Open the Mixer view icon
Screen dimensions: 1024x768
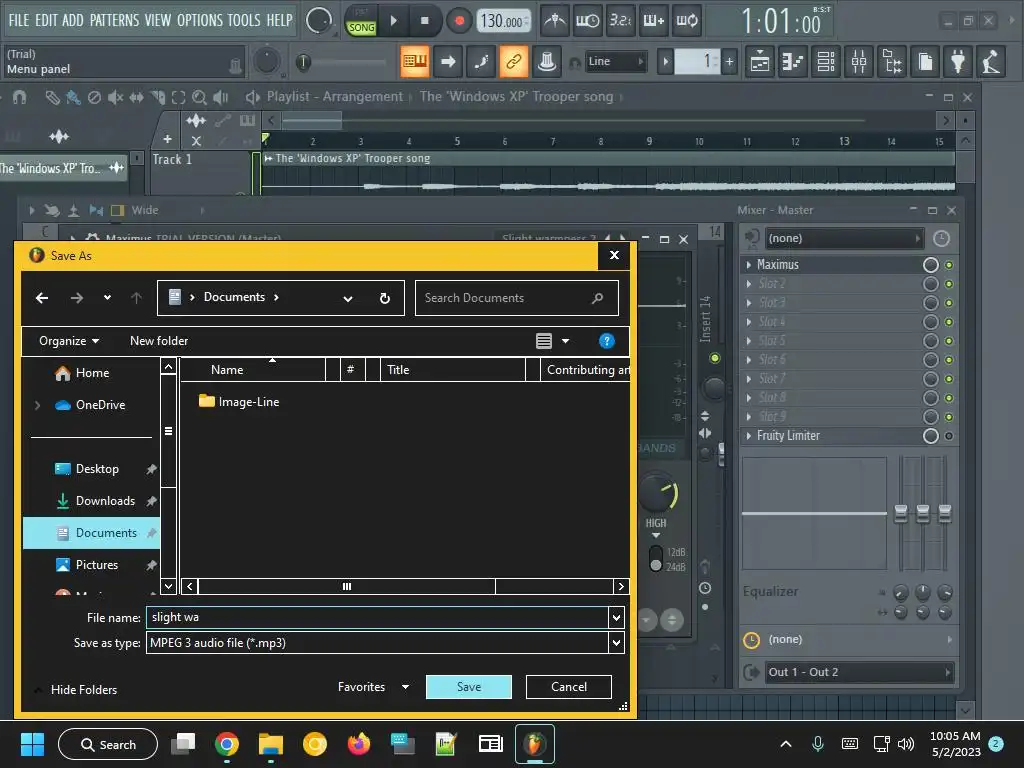[x=859, y=62]
